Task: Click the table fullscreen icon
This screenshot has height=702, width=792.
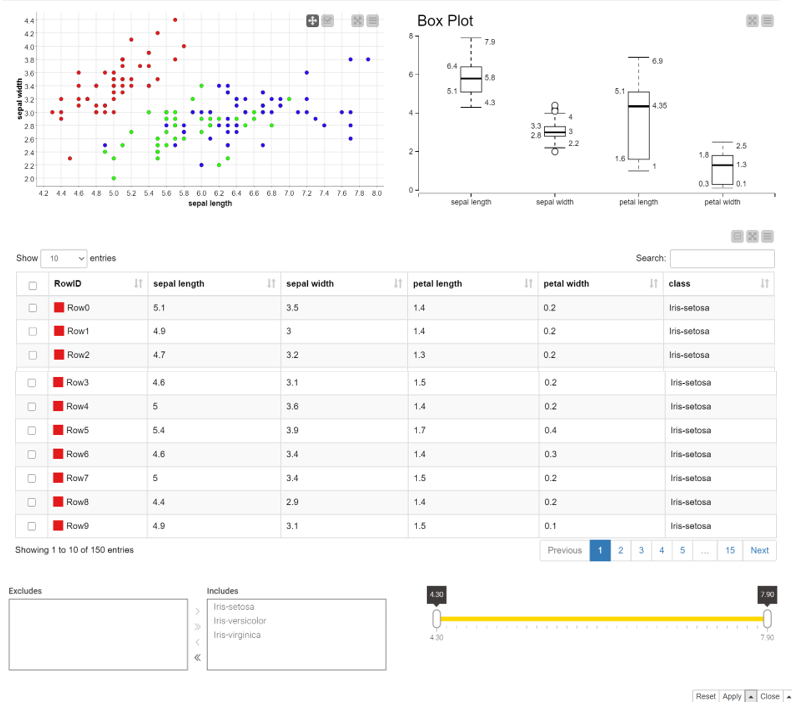Action: pos(753,236)
